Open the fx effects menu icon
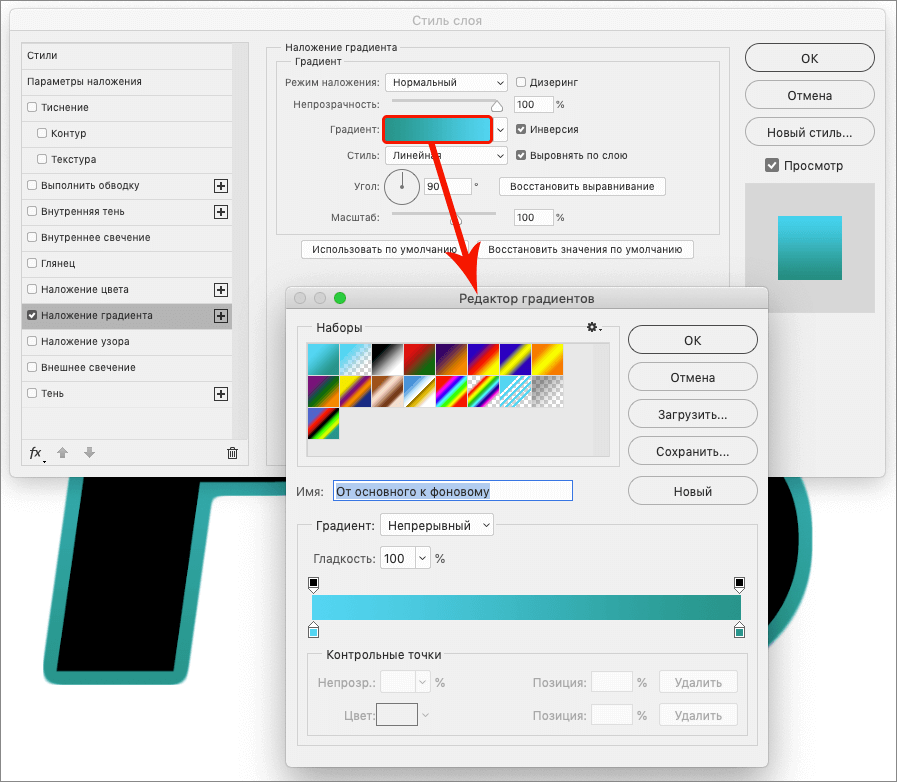 point(36,453)
